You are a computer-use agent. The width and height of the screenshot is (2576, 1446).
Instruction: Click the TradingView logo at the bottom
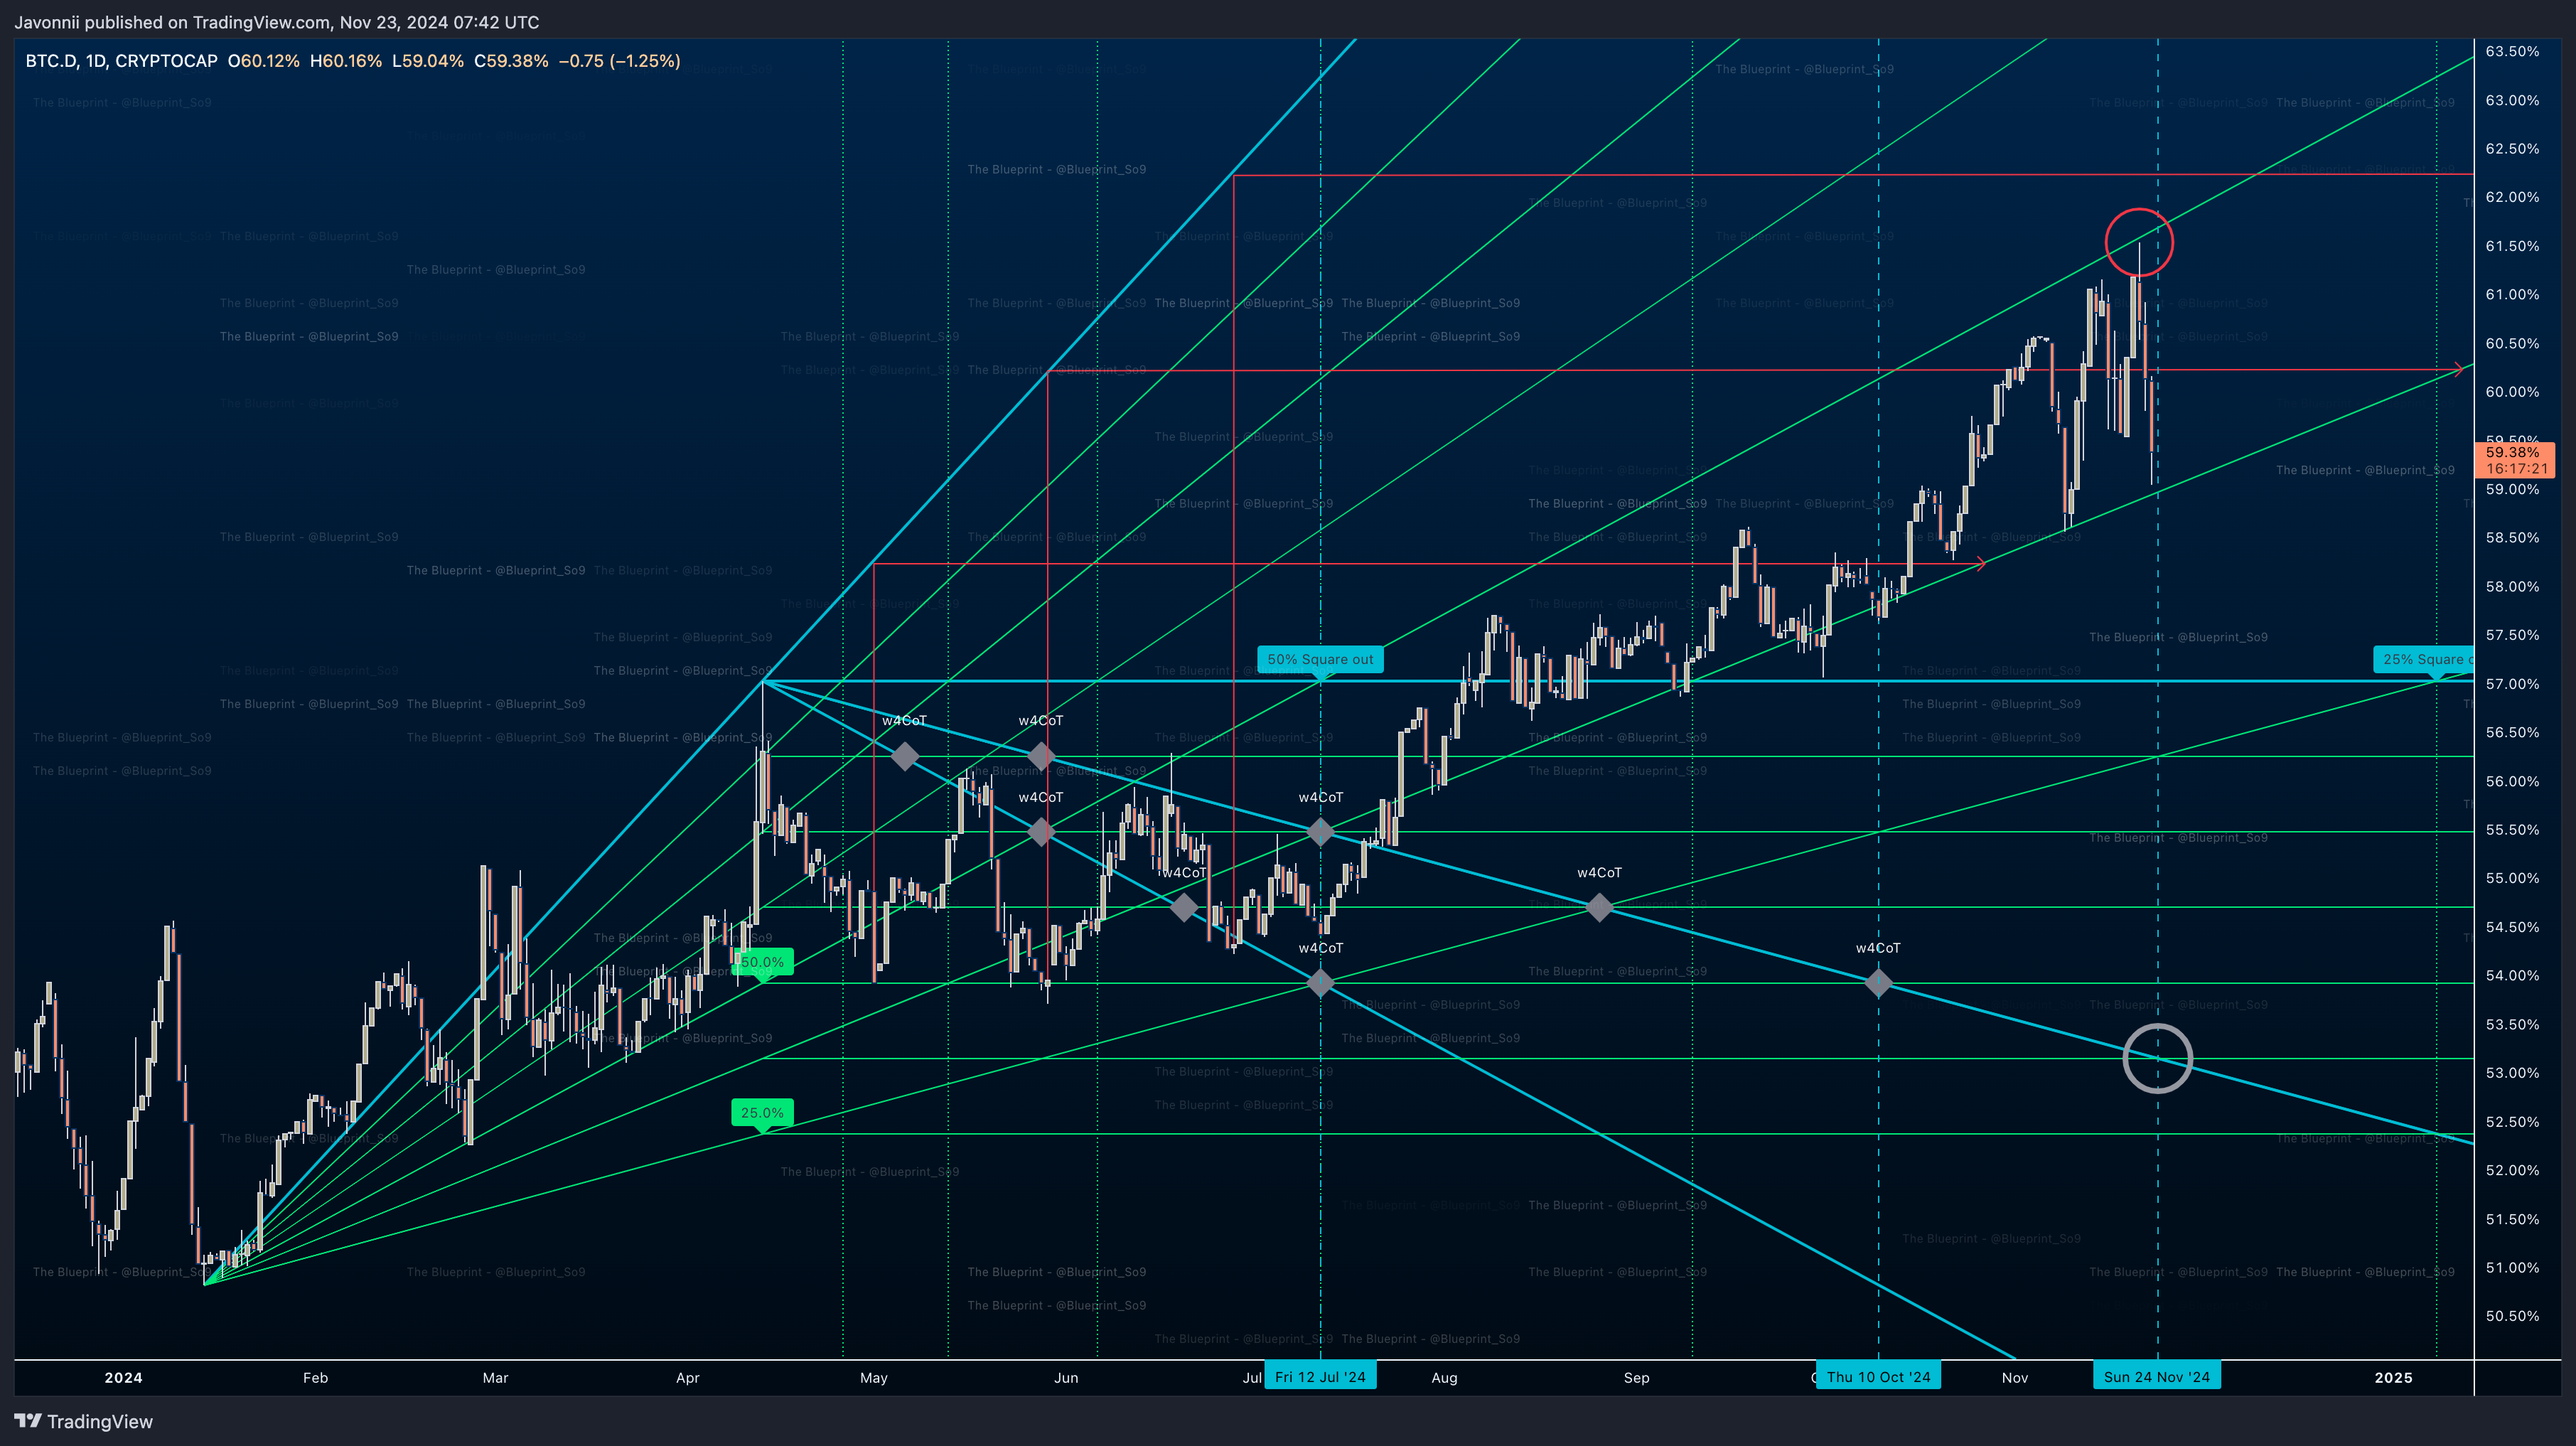coord(84,1421)
